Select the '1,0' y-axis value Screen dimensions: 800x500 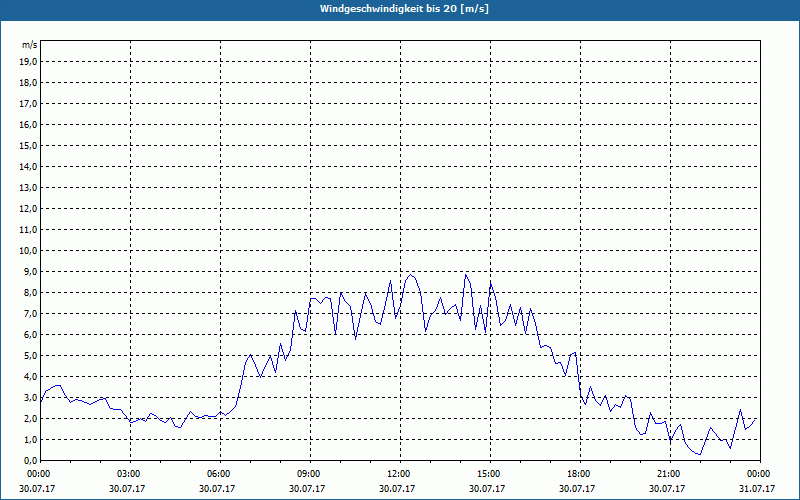(30, 440)
